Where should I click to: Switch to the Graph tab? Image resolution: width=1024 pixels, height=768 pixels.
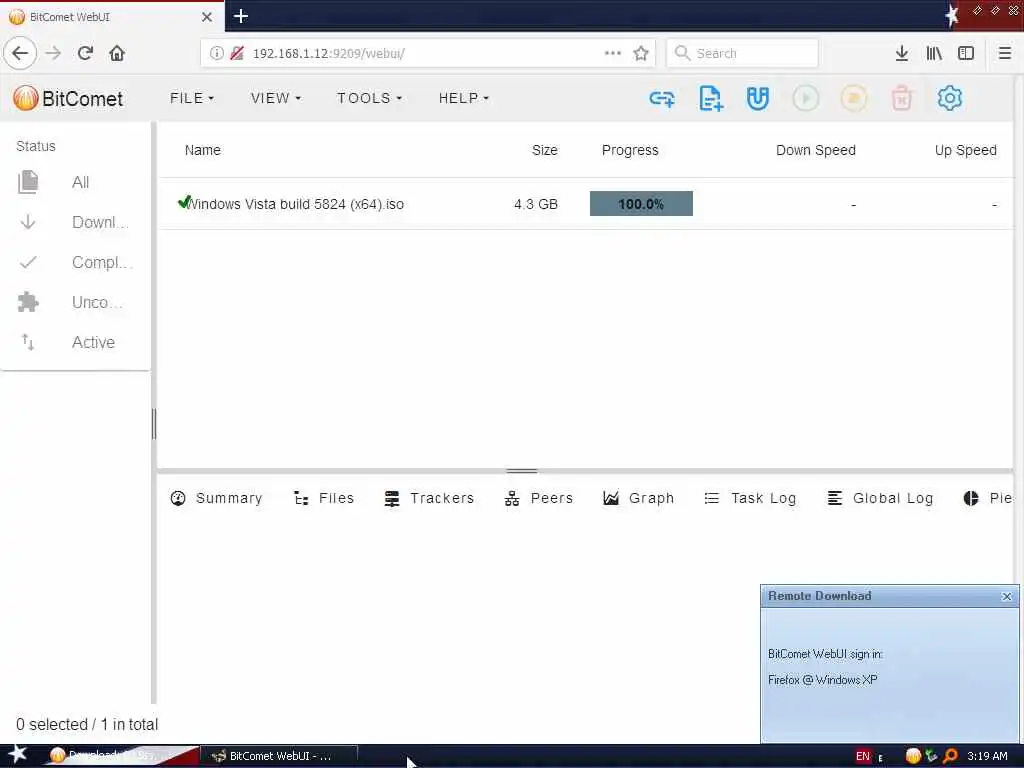(x=638, y=498)
